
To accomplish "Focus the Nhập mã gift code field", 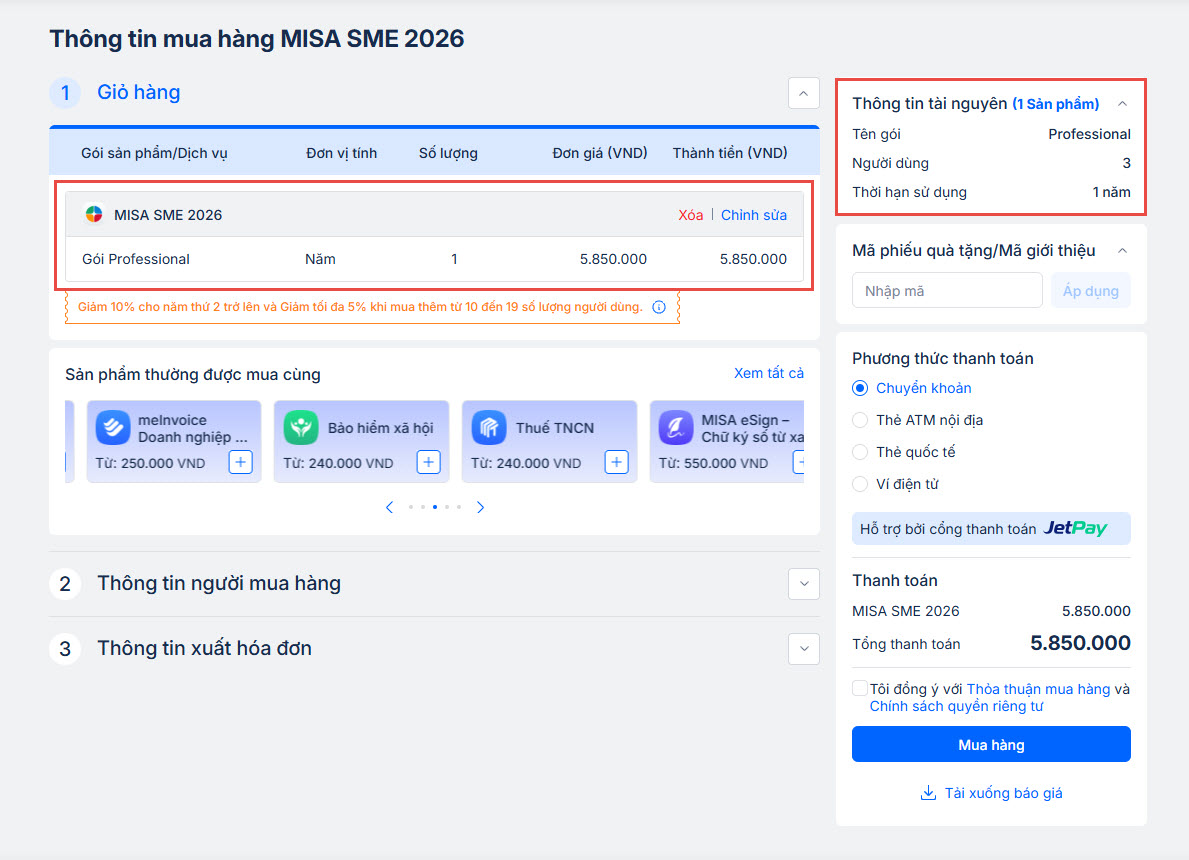I will (947, 291).
